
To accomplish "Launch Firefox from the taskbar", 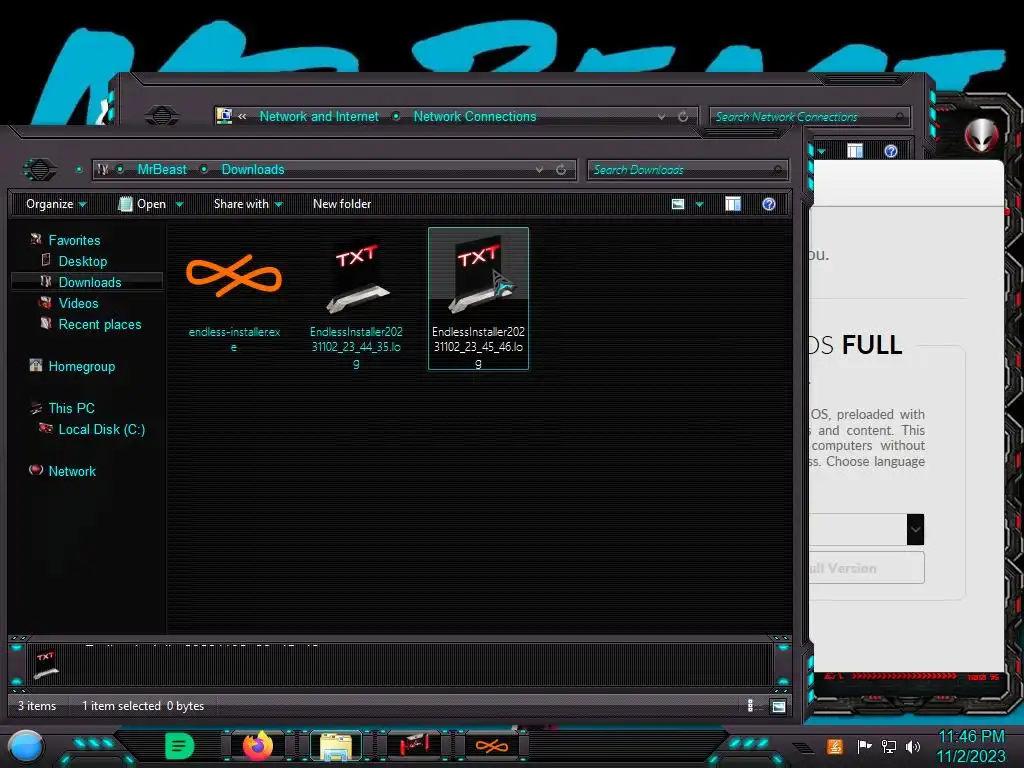I will [258, 746].
